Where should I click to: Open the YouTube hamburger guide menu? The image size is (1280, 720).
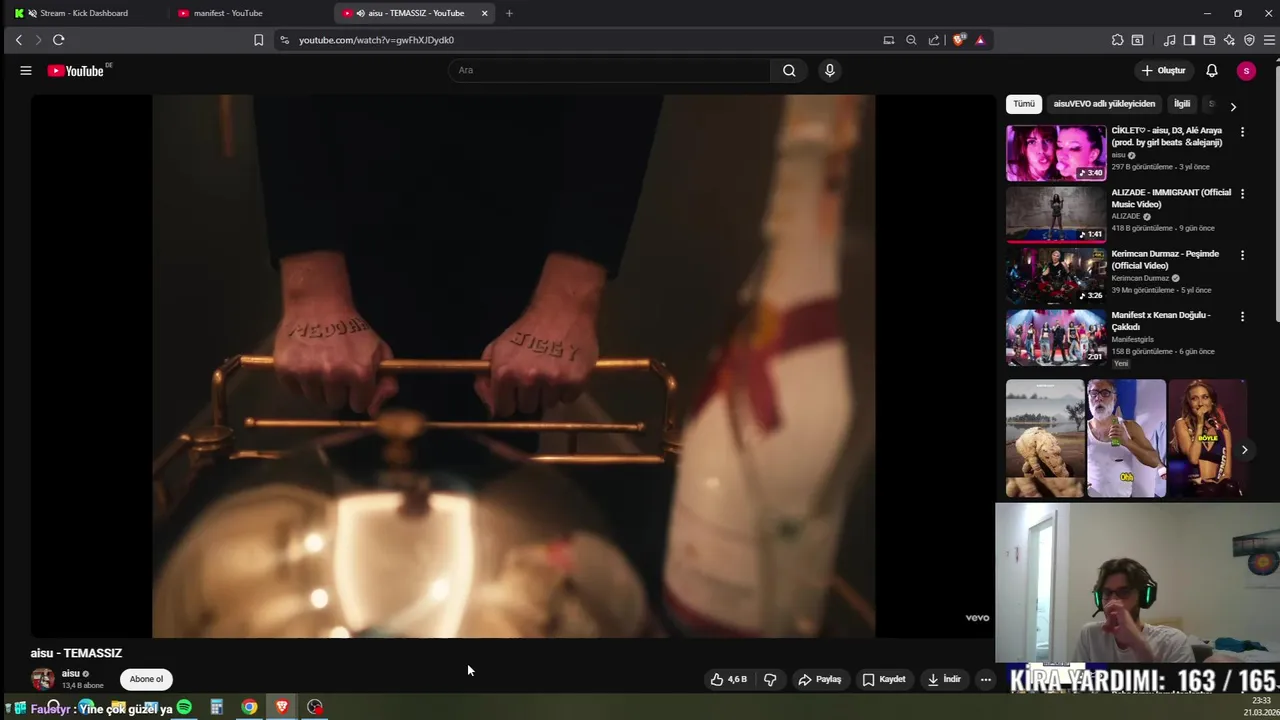[26, 71]
